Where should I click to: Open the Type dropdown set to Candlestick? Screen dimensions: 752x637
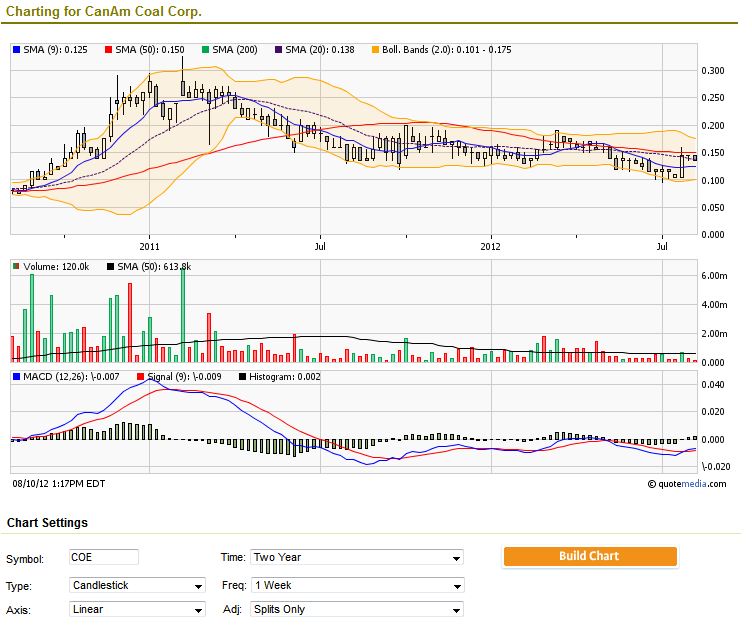click(x=137, y=585)
